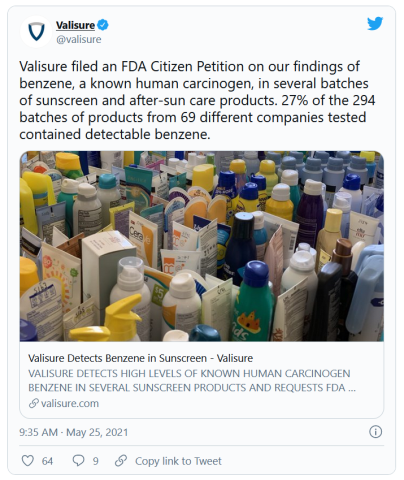Click the valisure.com domain text
Screen dimensions: 404x480
70,403
